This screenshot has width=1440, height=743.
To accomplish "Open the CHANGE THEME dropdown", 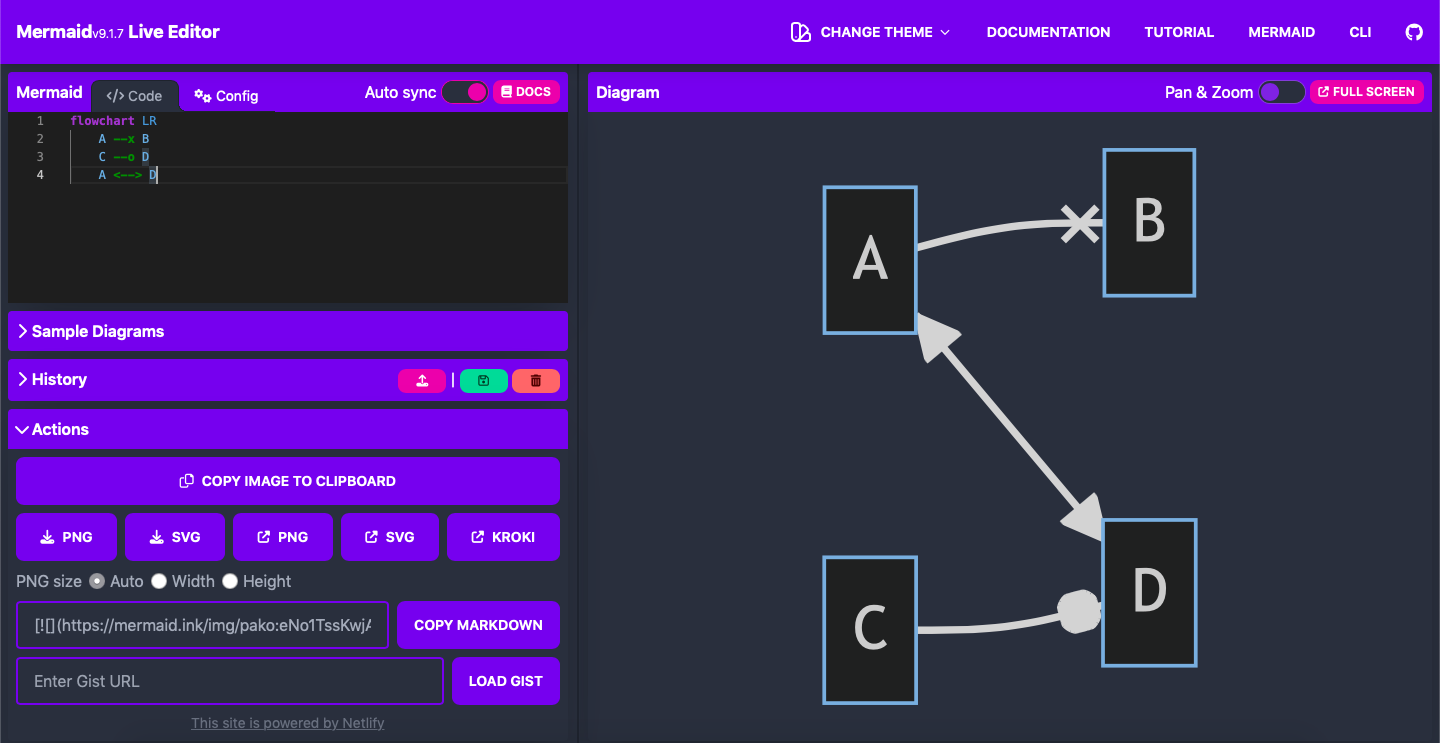I will 869,31.
